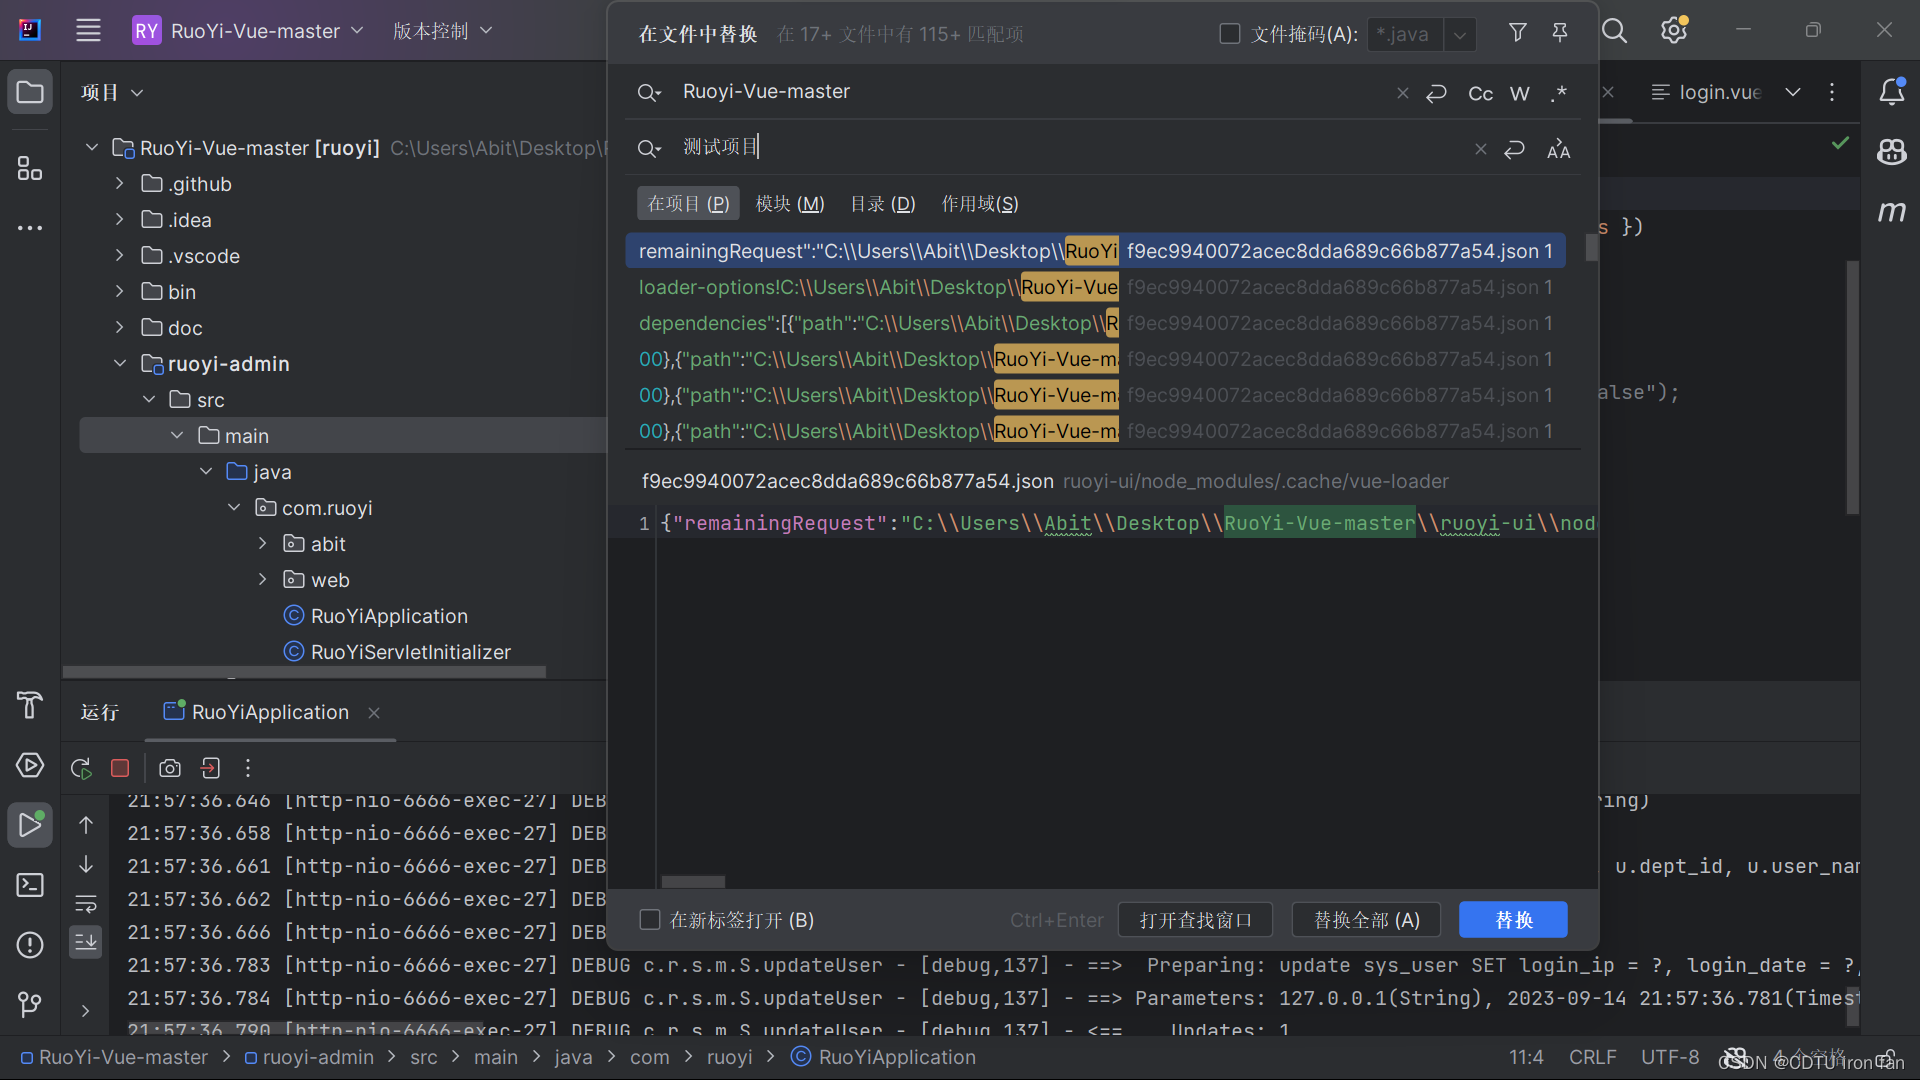This screenshot has width=1920, height=1080.
Task: Select the RuoYiApplication run tab
Action: pos(270,712)
